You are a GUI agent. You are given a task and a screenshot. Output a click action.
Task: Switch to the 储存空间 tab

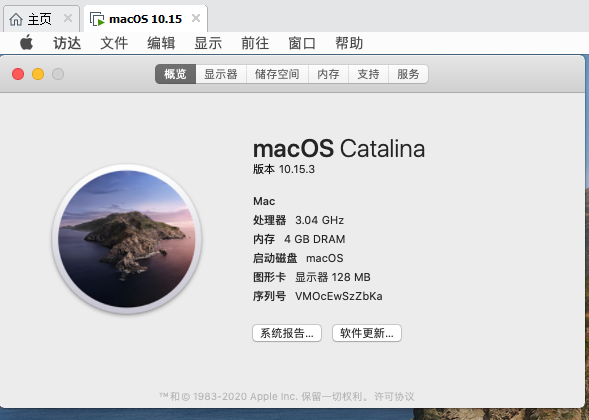click(277, 74)
